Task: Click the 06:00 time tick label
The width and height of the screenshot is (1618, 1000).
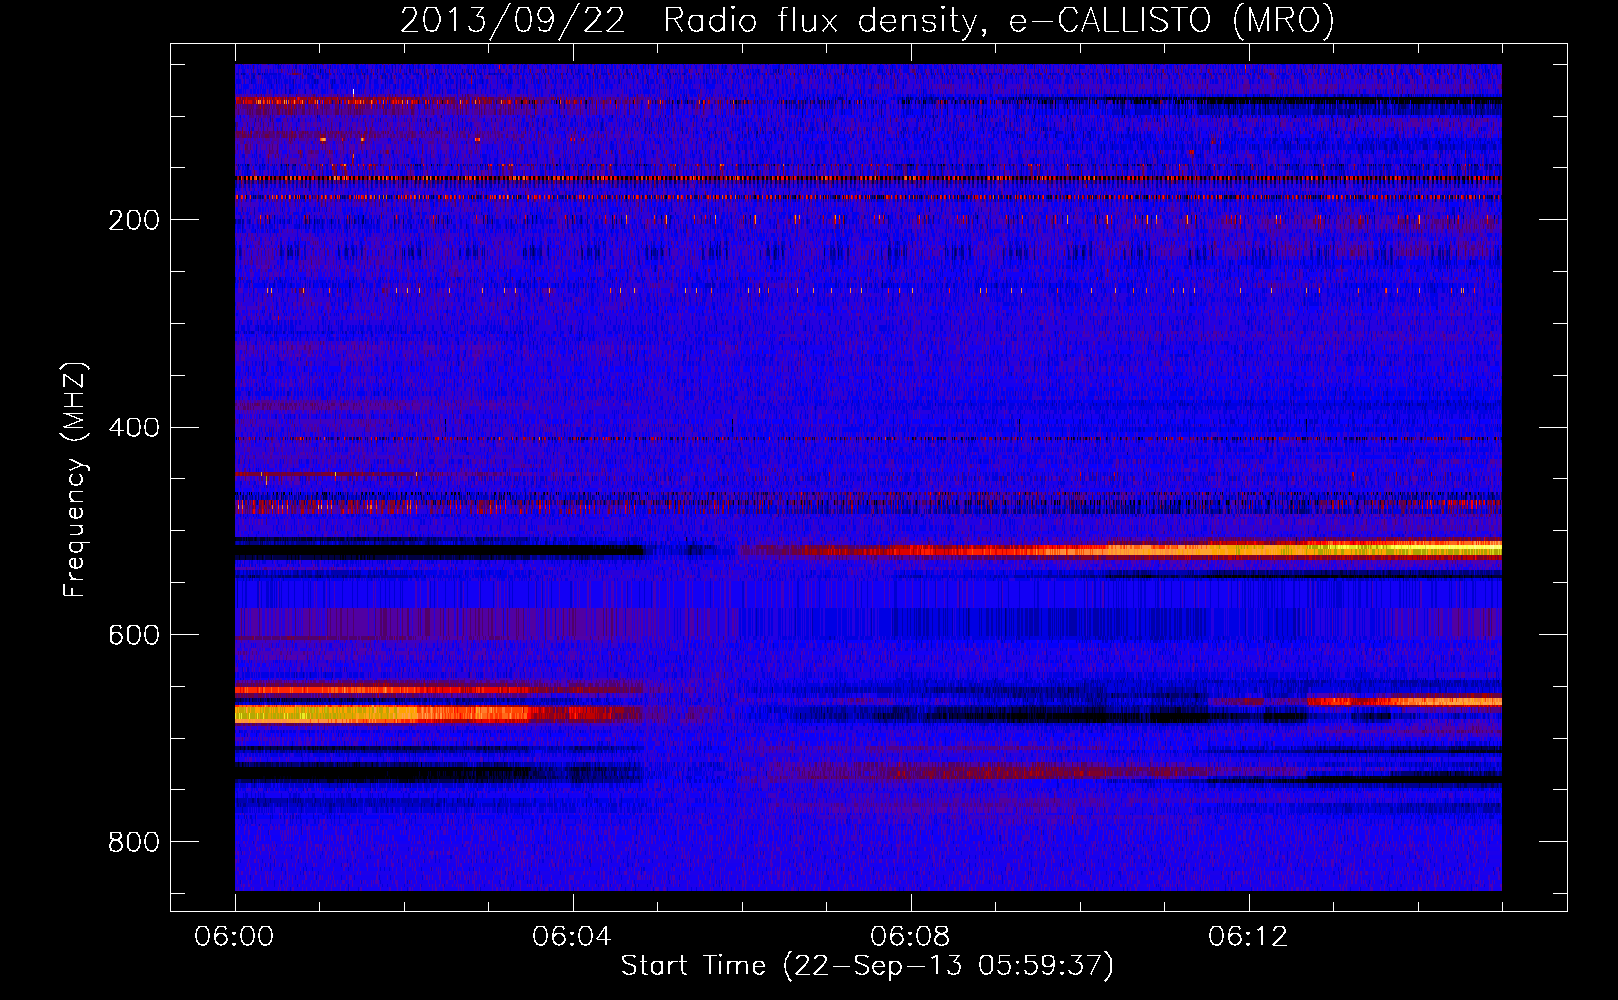Action: pos(234,937)
